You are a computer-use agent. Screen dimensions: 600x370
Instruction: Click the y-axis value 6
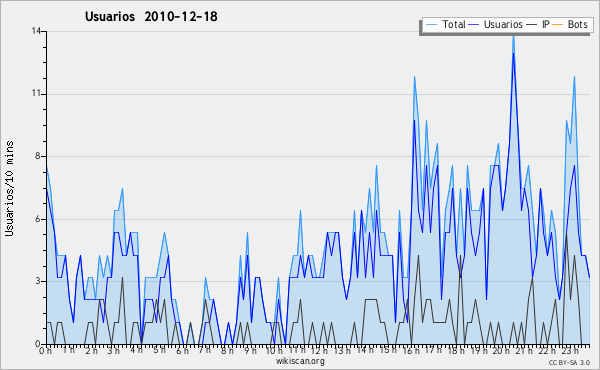[38, 219]
